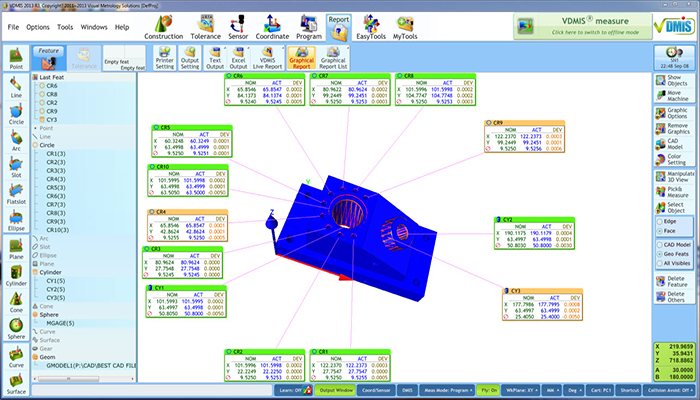Screen dimensions: 700x400
Task: Open the Tolerance toolbar
Action: [205, 28]
